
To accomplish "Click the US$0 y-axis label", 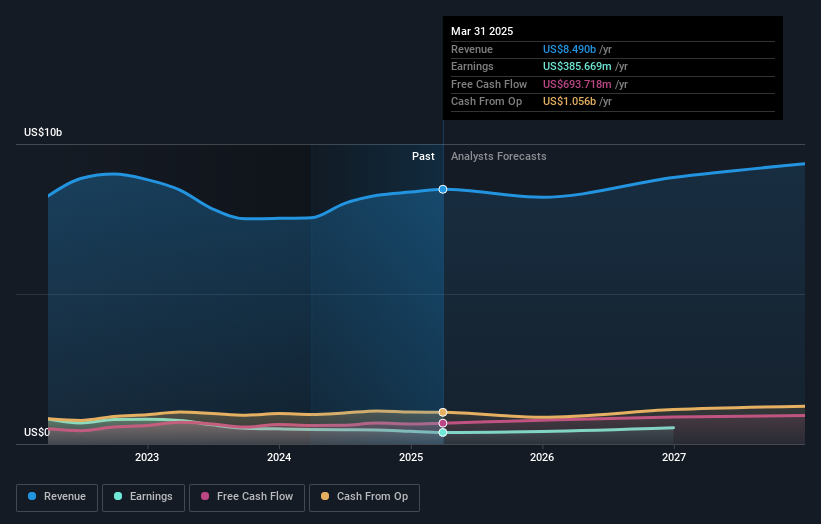I will tap(37, 432).
